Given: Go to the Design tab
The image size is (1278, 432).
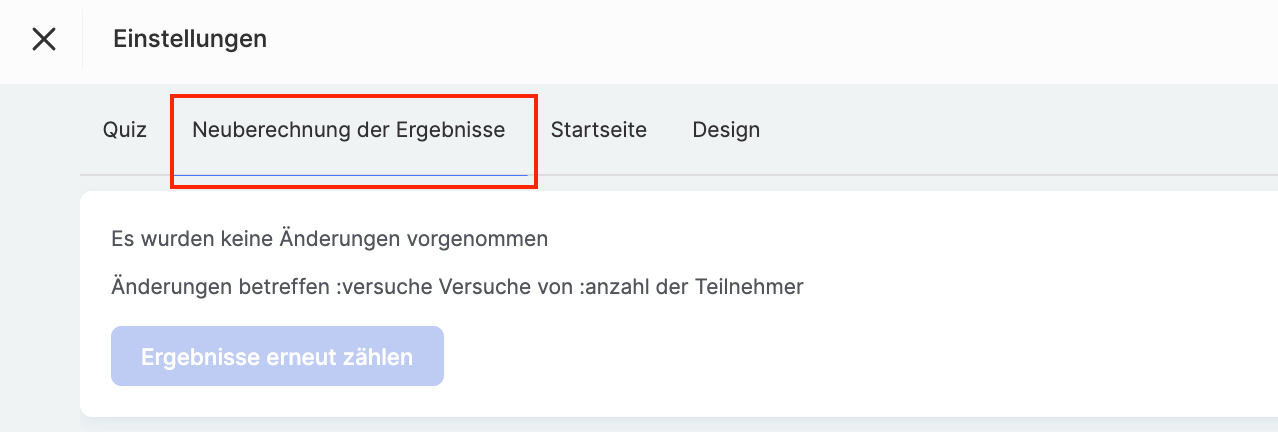Looking at the screenshot, I should [x=726, y=130].
